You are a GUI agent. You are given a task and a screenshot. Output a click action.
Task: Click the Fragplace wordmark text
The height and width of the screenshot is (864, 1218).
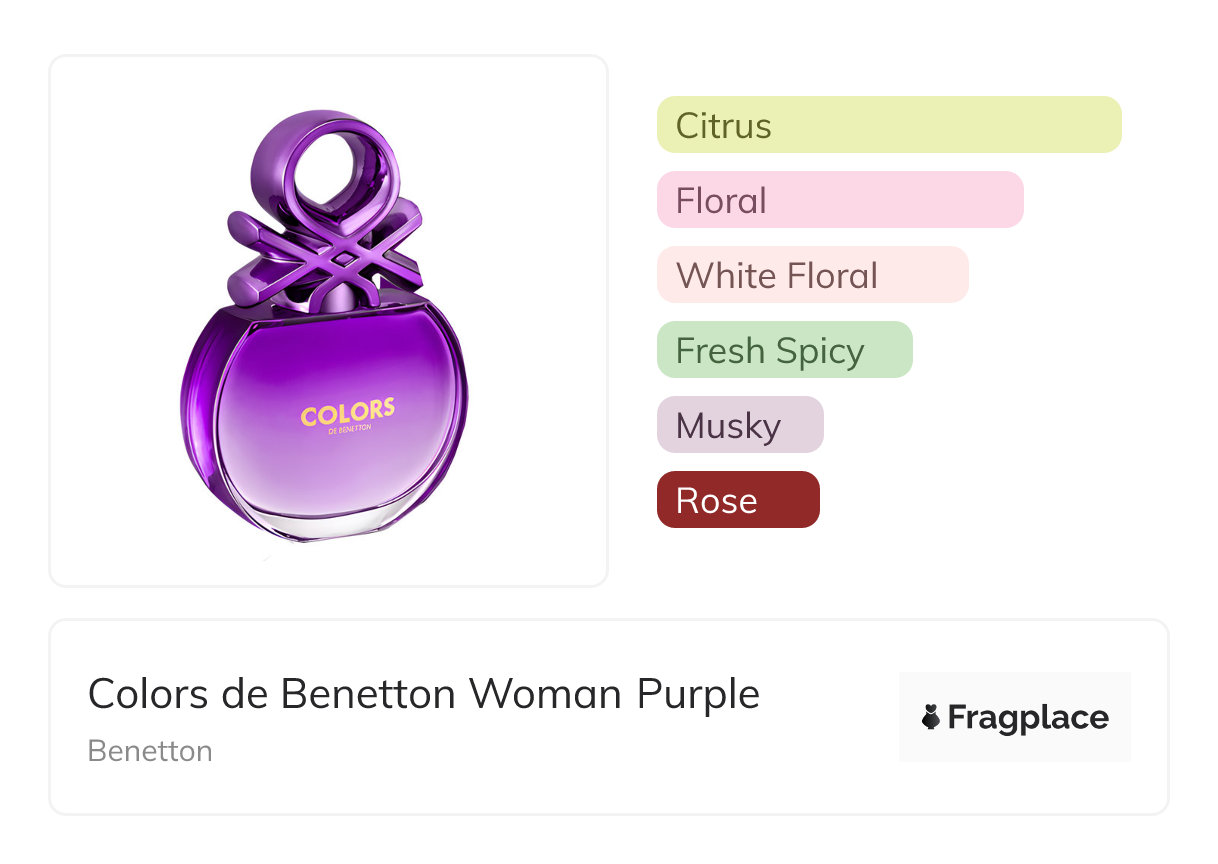1028,718
